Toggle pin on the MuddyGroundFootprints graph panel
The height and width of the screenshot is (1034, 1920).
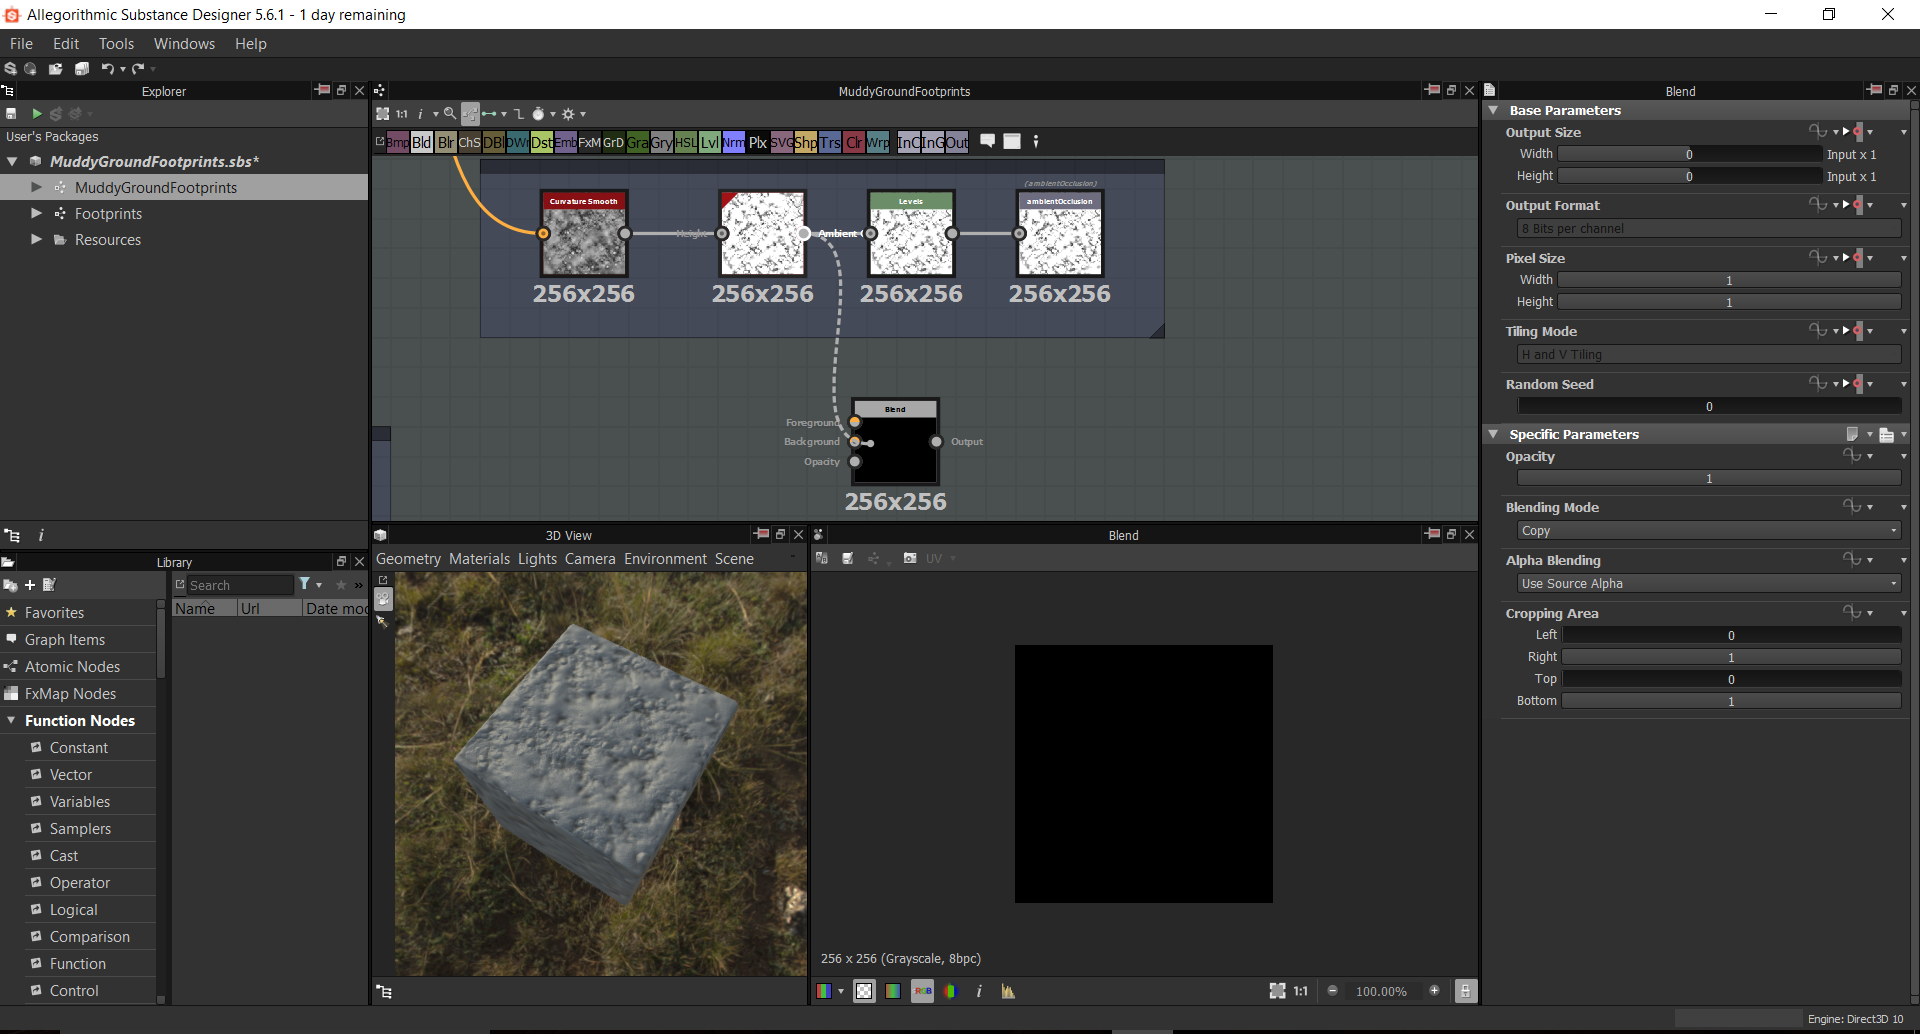[x=1432, y=90]
